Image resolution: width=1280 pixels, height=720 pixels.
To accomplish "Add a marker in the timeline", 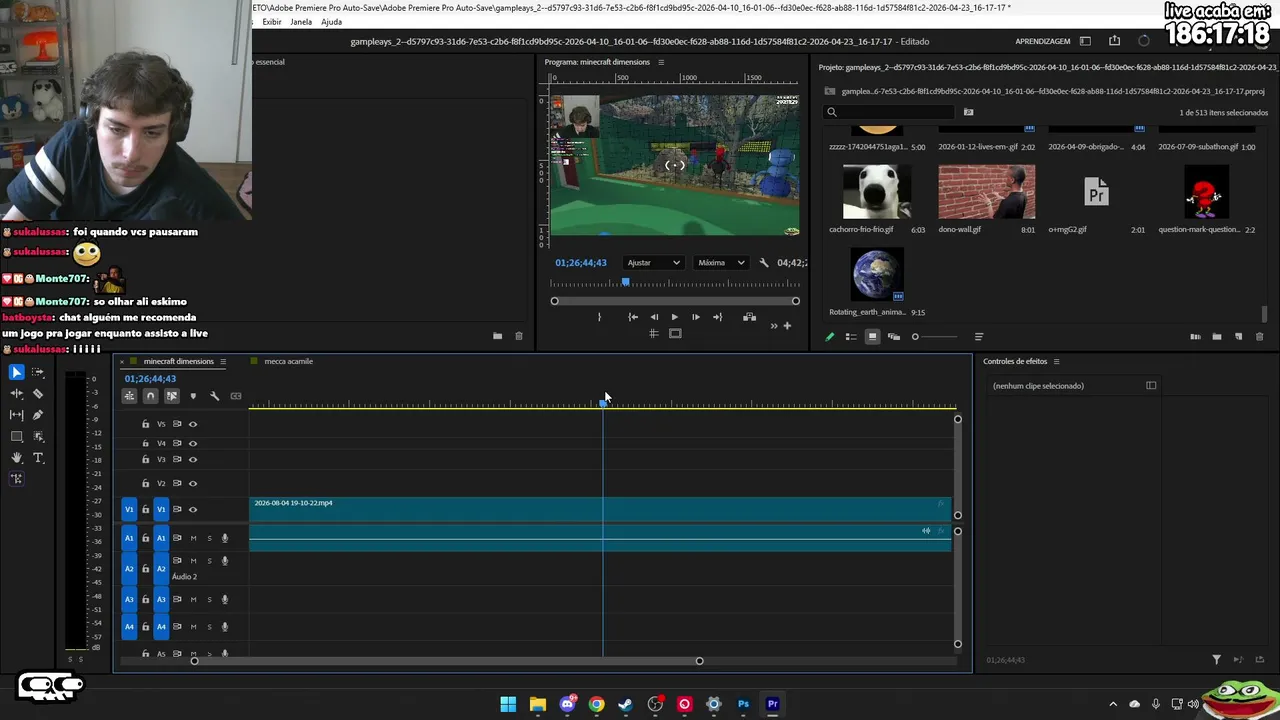I will 193,396.
